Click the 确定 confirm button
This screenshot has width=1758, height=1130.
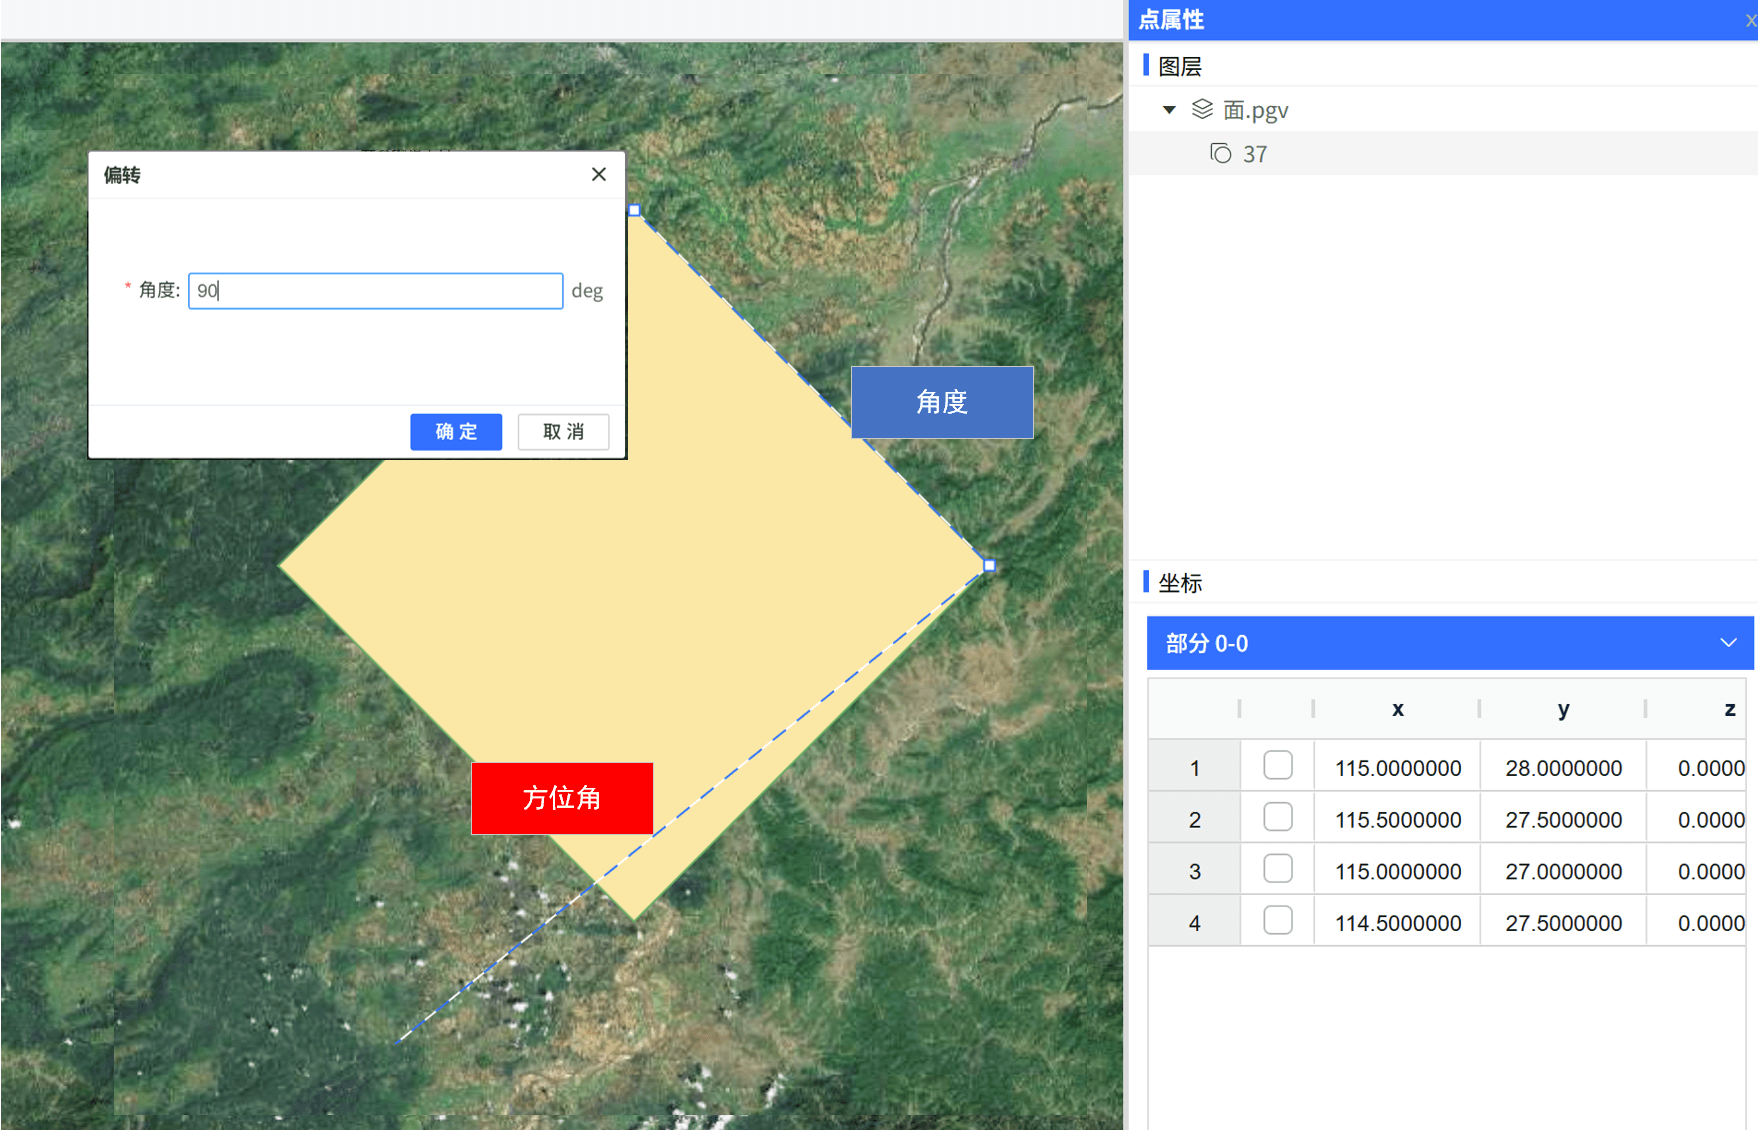tap(456, 432)
